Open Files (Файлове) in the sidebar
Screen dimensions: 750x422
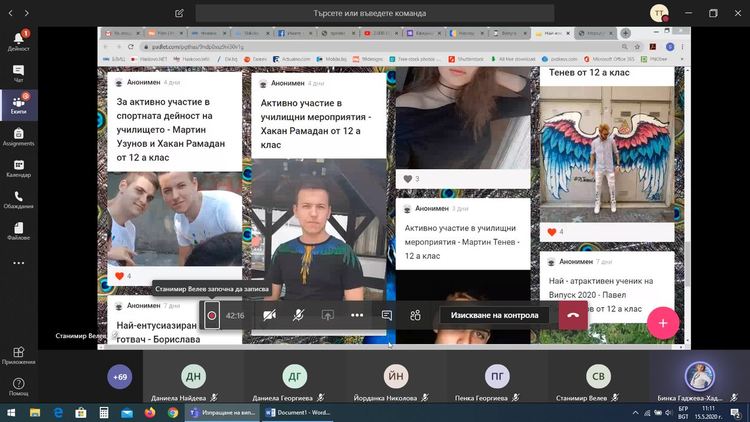(x=18, y=231)
